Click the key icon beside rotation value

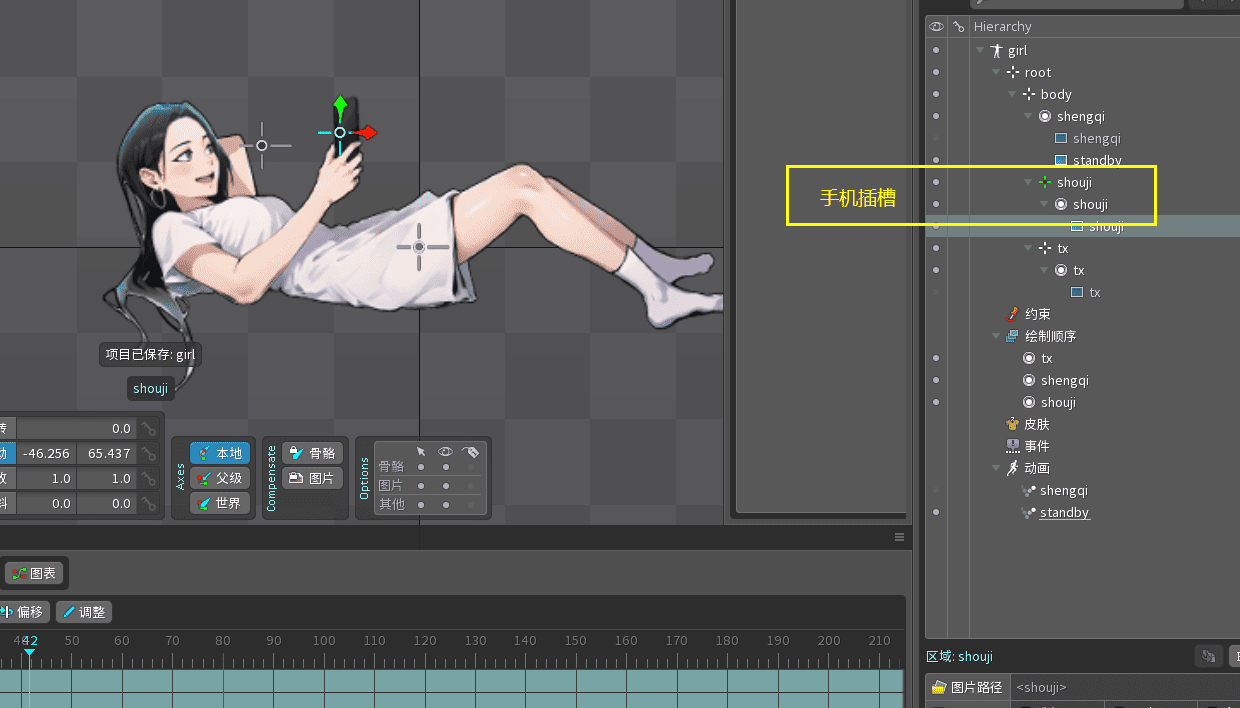tap(149, 428)
